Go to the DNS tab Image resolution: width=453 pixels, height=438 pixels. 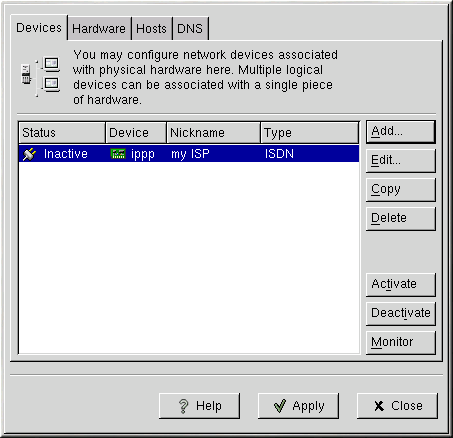point(190,29)
